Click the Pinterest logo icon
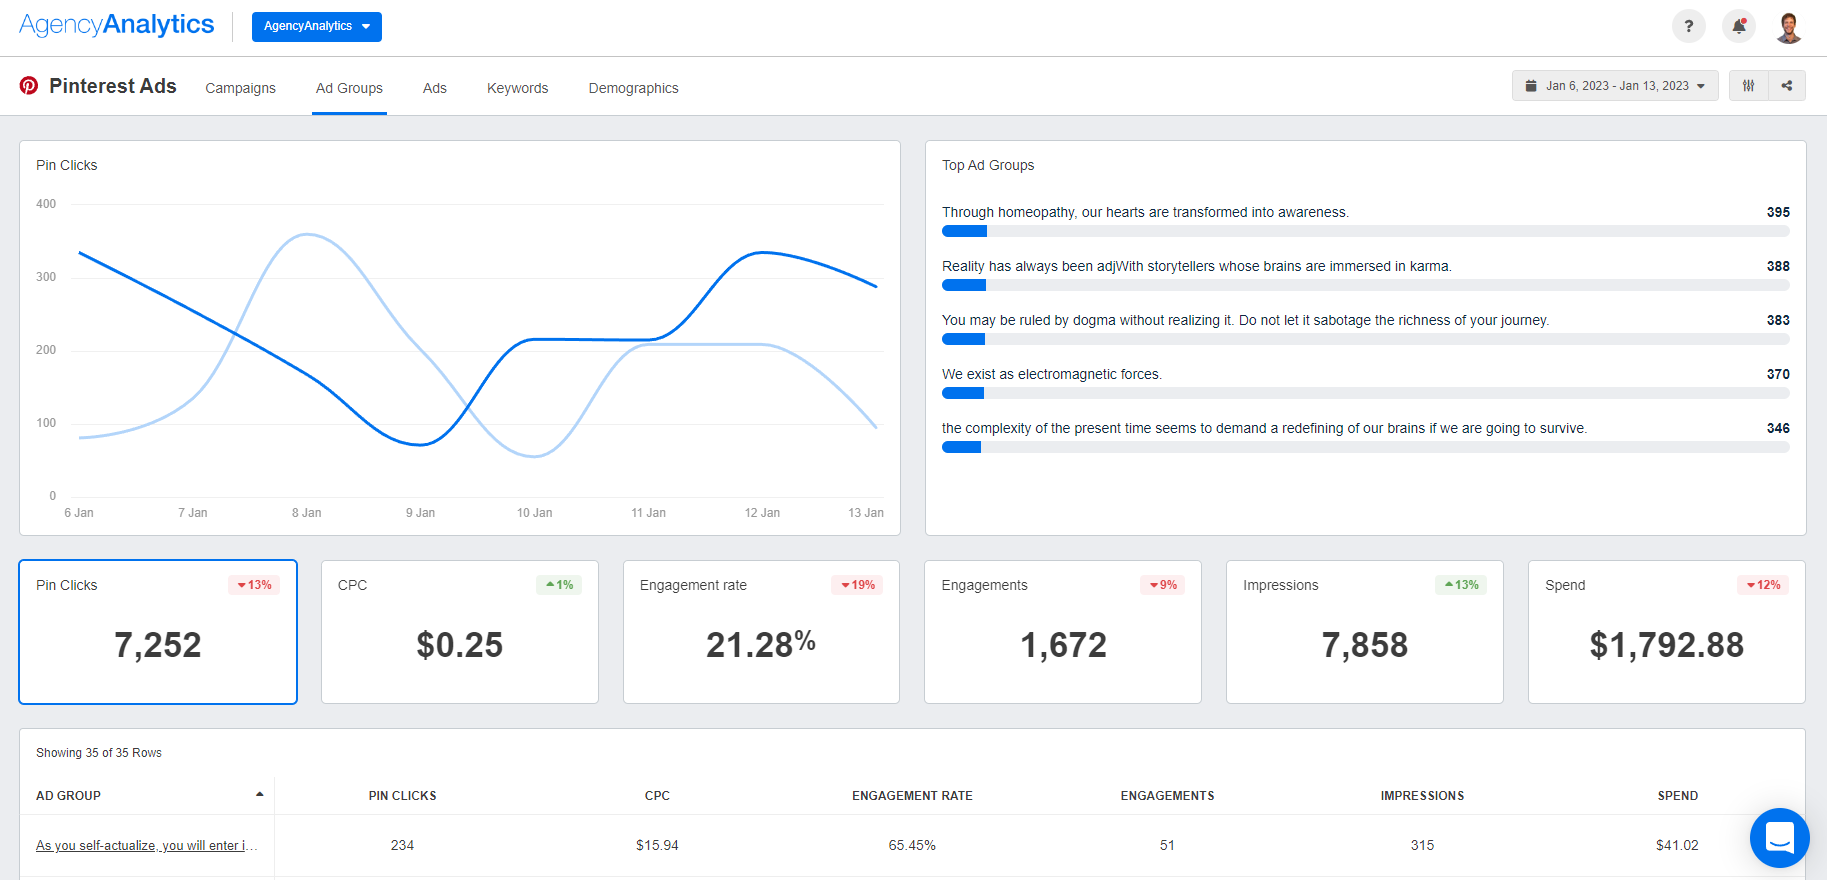This screenshot has width=1827, height=880. [x=29, y=86]
